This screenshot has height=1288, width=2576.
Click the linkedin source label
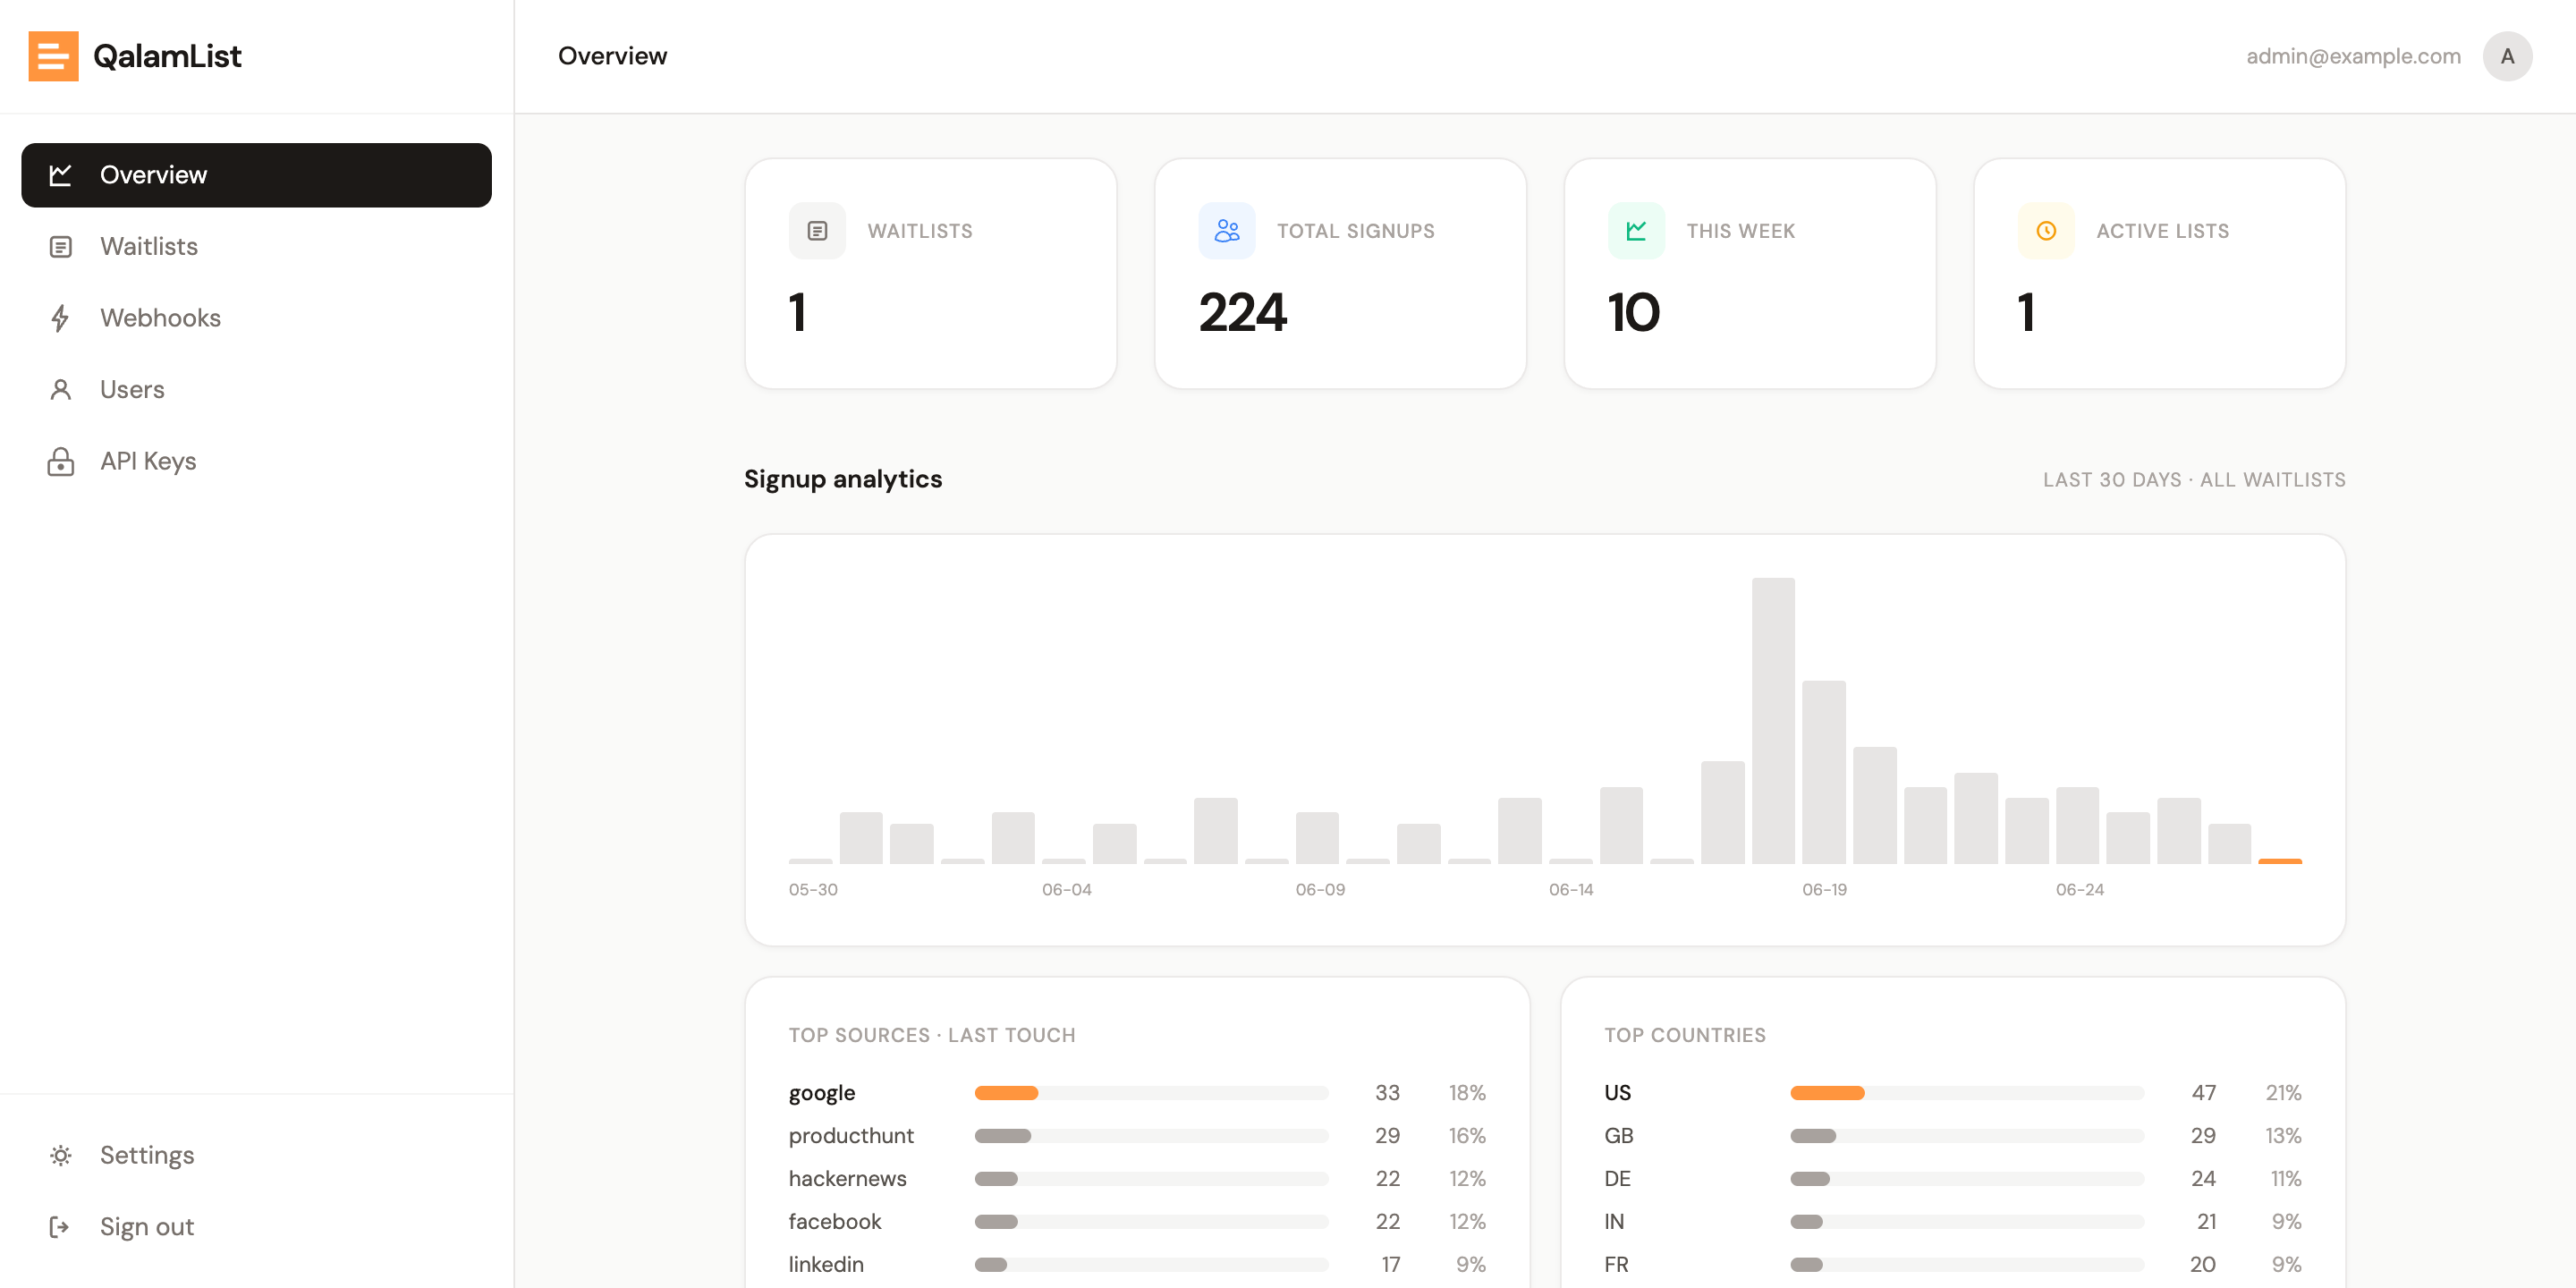pos(825,1265)
